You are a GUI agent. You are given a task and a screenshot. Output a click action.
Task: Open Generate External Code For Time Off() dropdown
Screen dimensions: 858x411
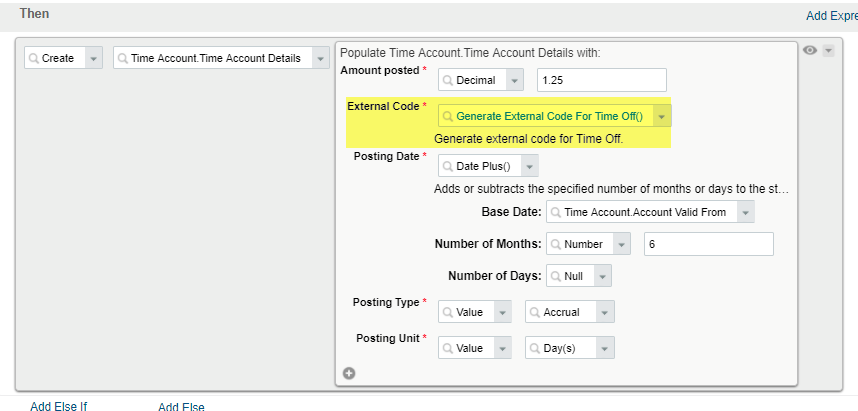[662, 117]
